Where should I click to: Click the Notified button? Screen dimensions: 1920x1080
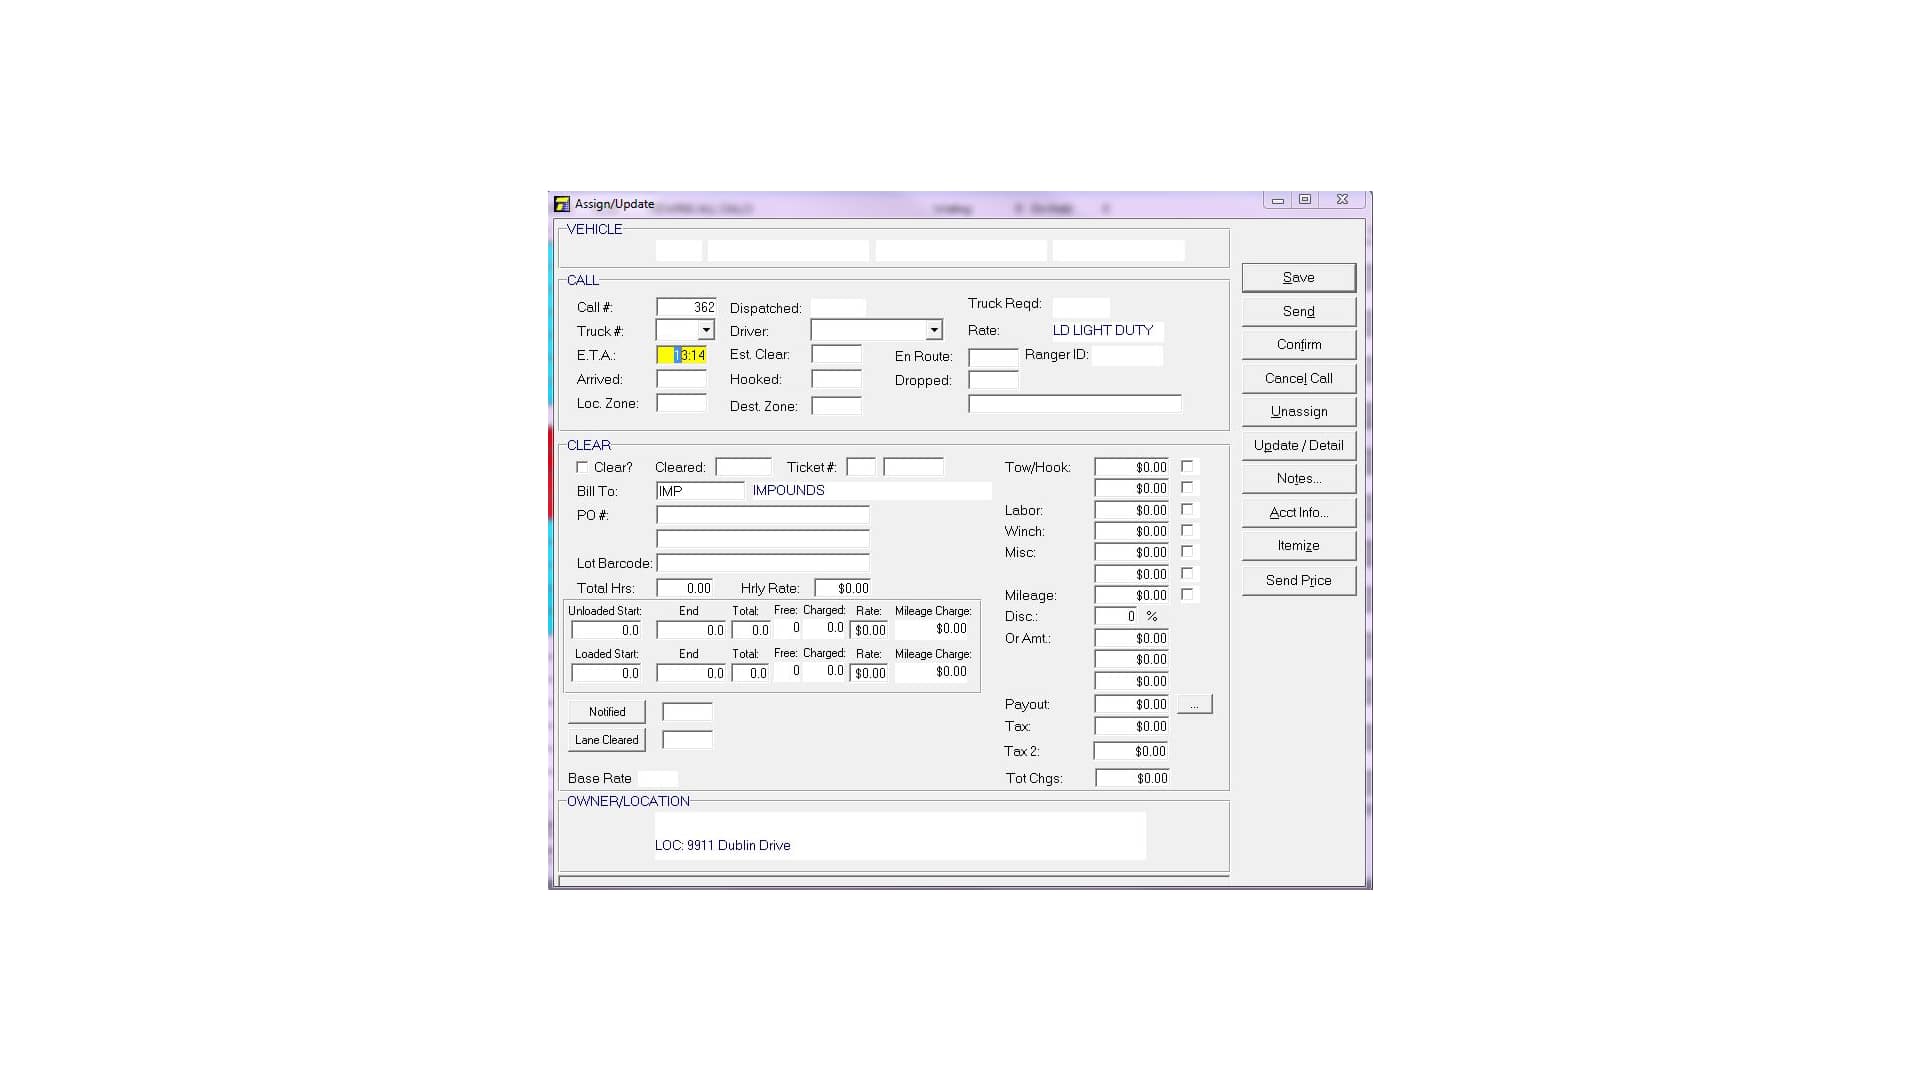pos(607,712)
